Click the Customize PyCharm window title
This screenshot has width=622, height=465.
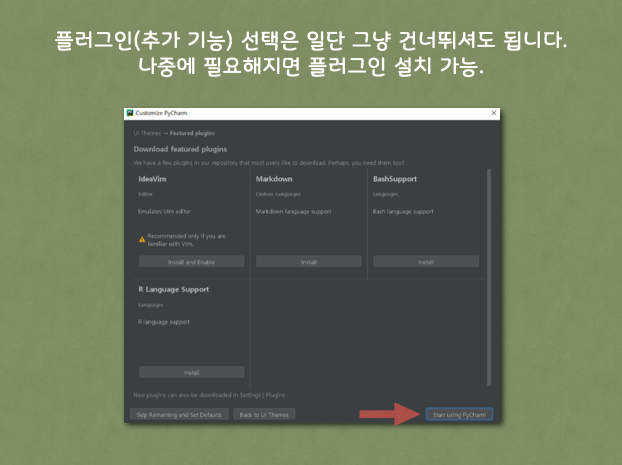[161, 113]
